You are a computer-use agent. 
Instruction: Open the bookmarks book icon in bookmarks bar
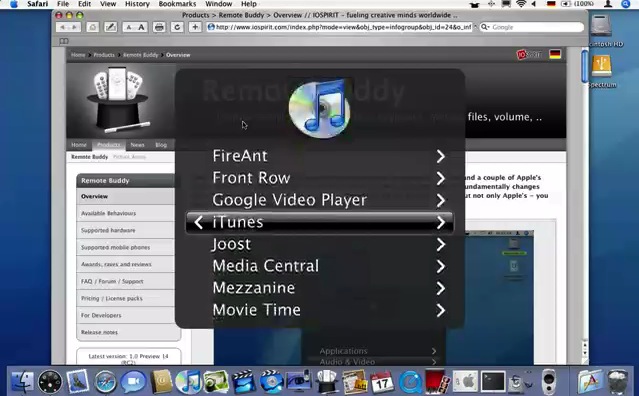(64, 41)
